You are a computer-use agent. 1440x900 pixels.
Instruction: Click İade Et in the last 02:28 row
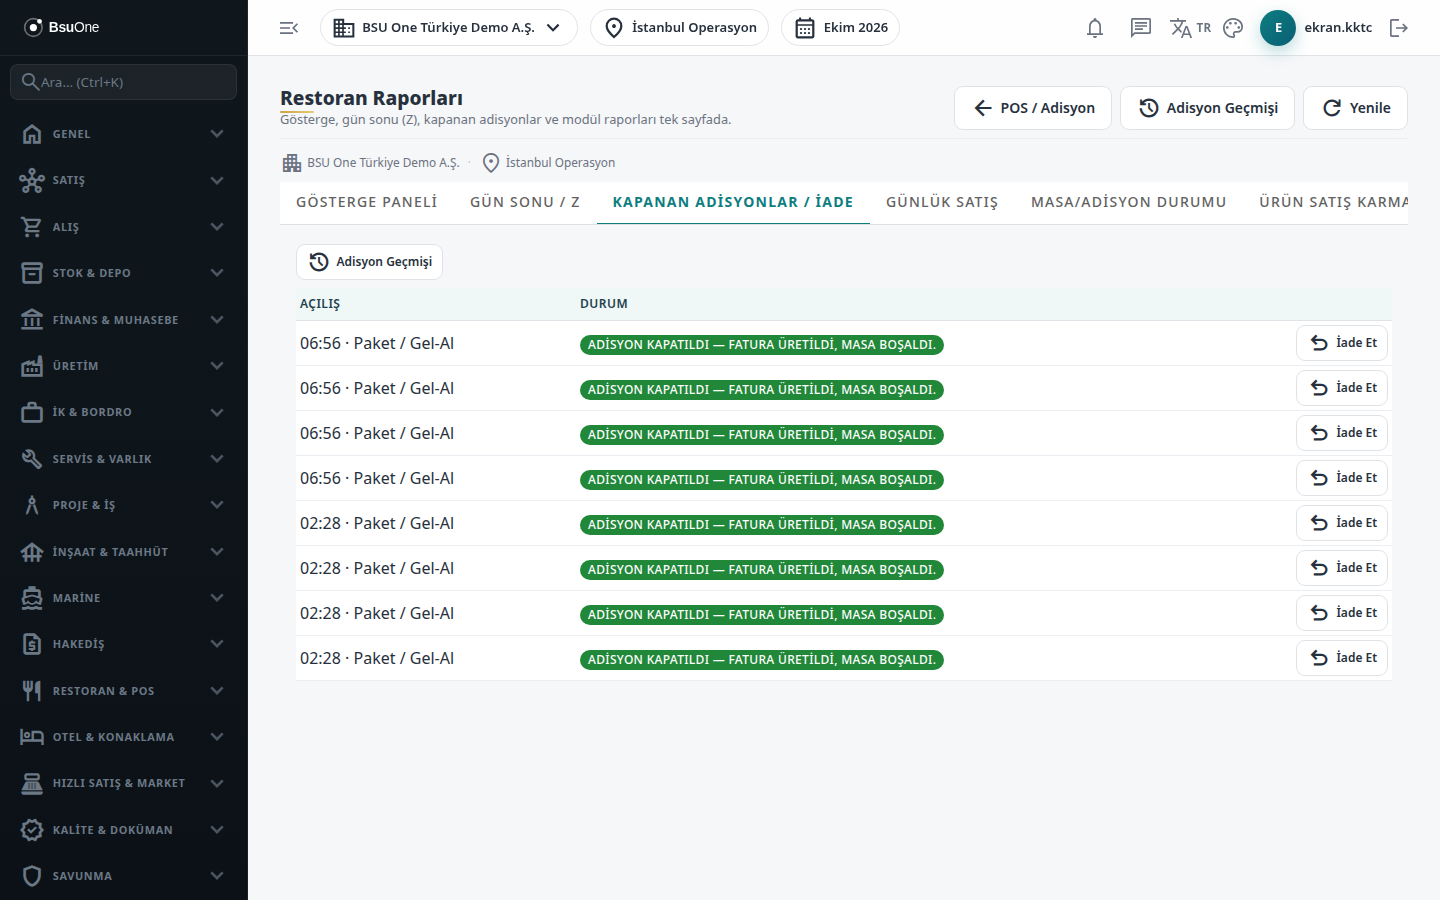[x=1342, y=658]
